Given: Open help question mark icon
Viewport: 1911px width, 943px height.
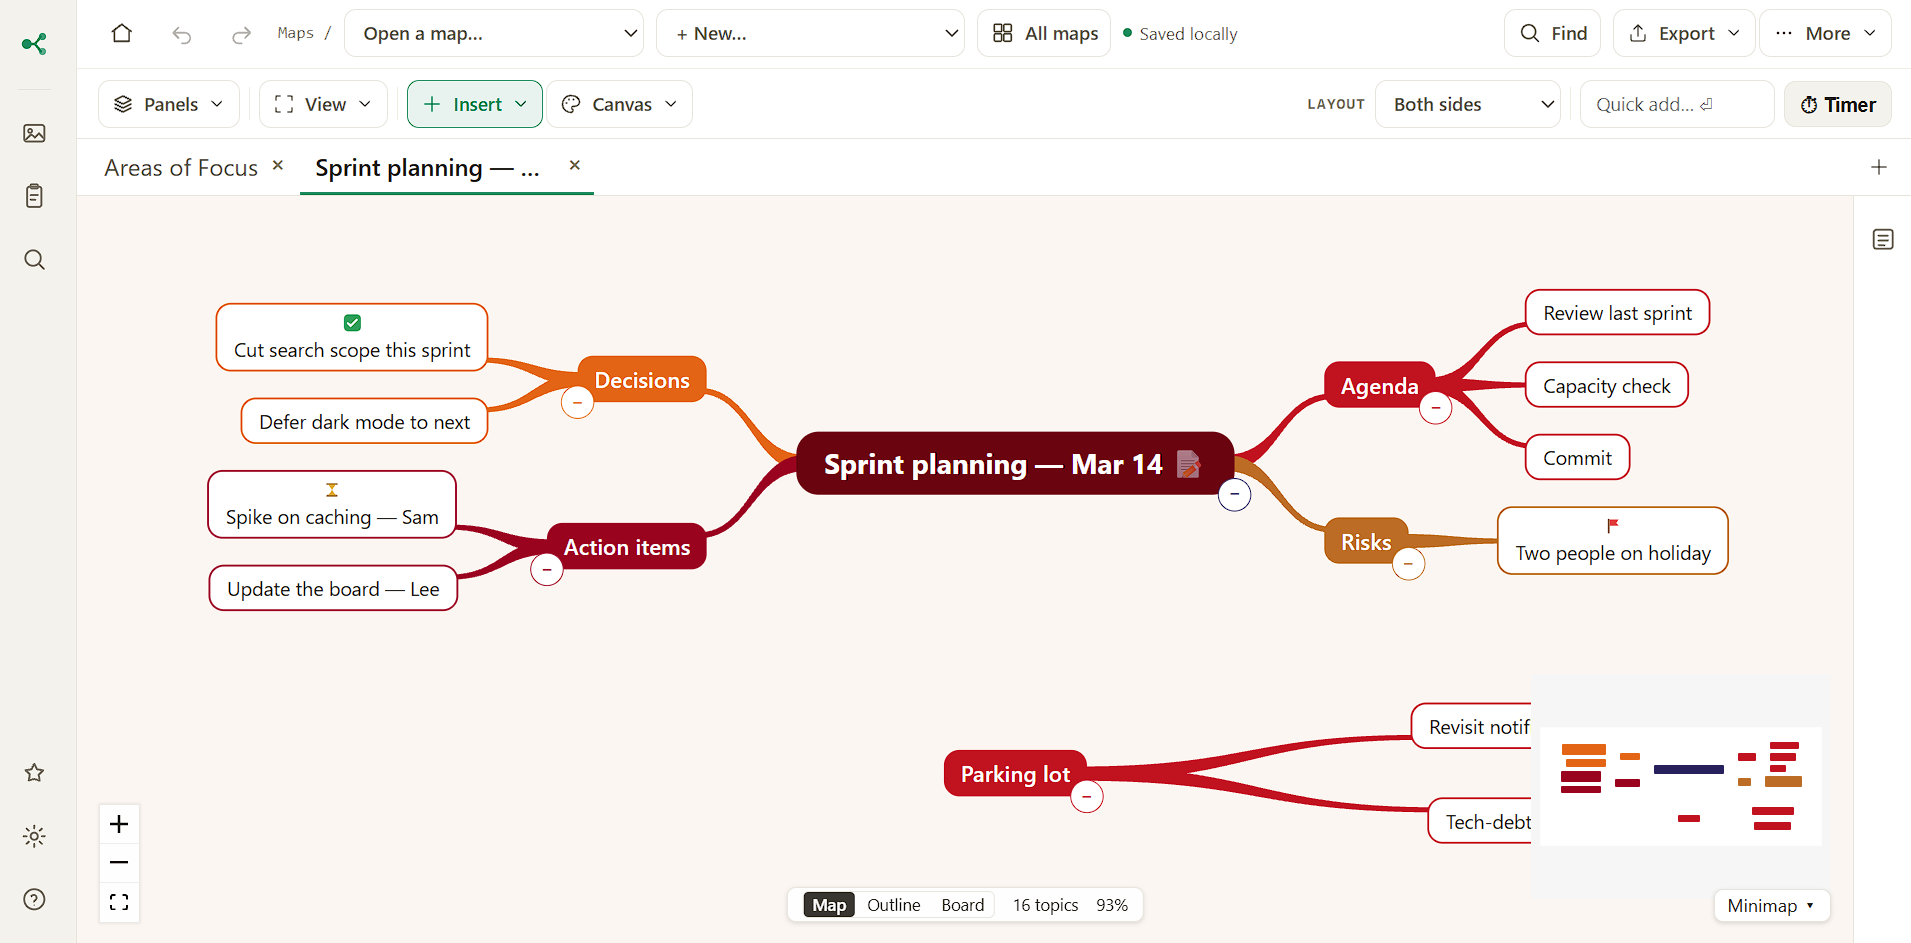Looking at the screenshot, I should coord(34,899).
